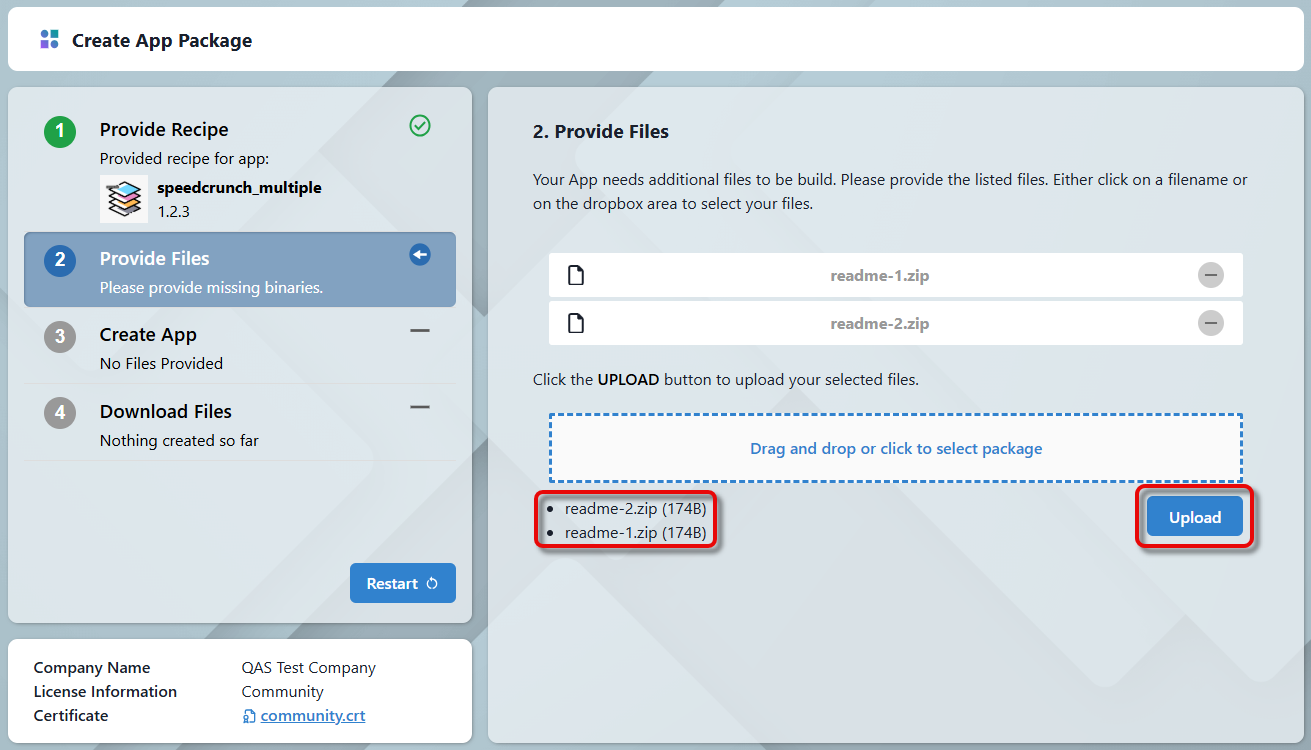Click the dash icon beside Download Files
Viewport: 1311px width, 750px height.
[x=420, y=407]
